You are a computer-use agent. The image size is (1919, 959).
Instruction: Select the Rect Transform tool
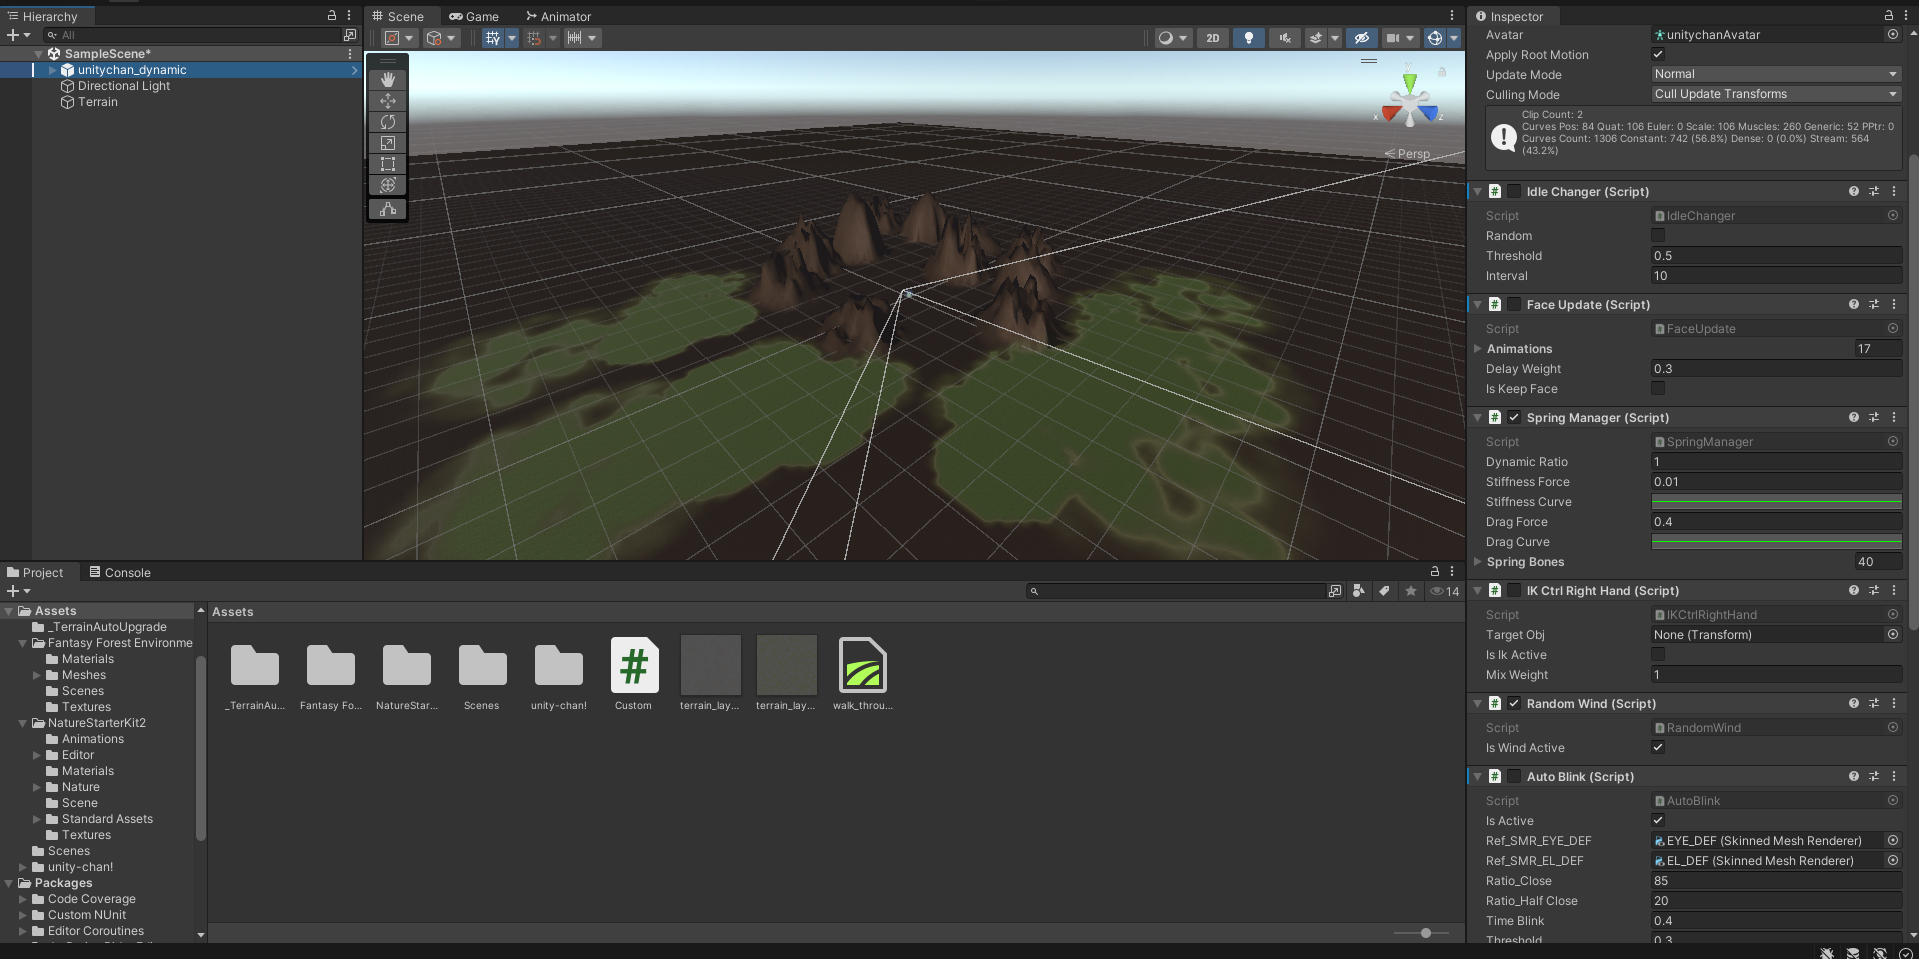(x=388, y=164)
